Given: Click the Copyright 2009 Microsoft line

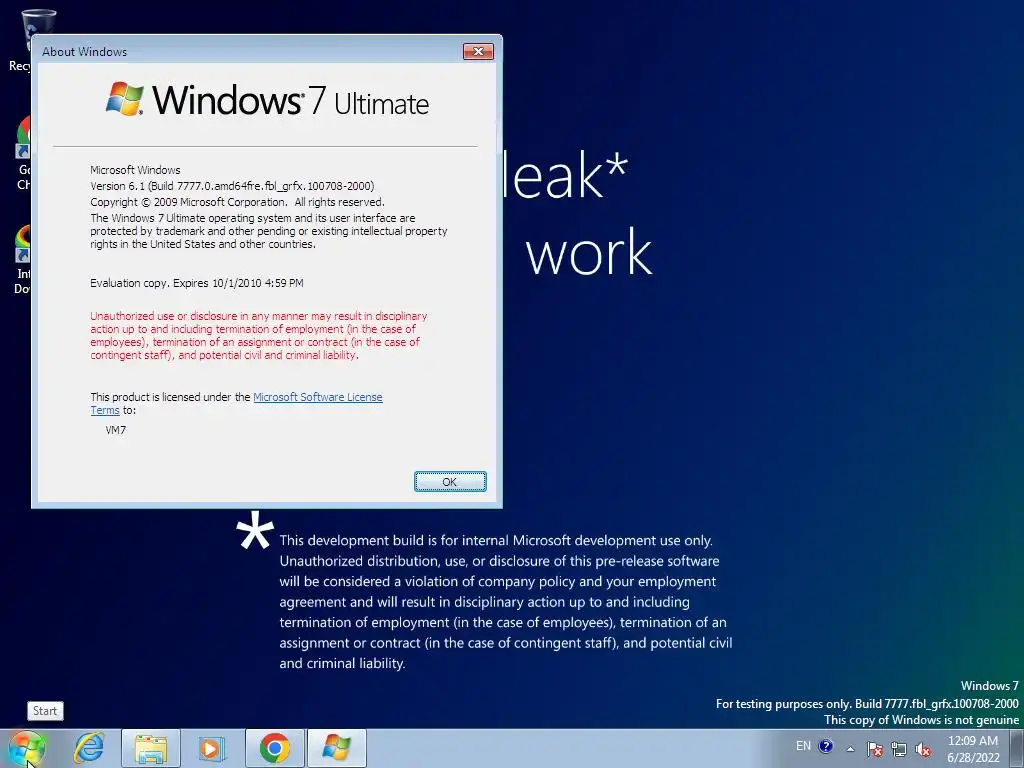Looking at the screenshot, I should [x=237, y=202].
